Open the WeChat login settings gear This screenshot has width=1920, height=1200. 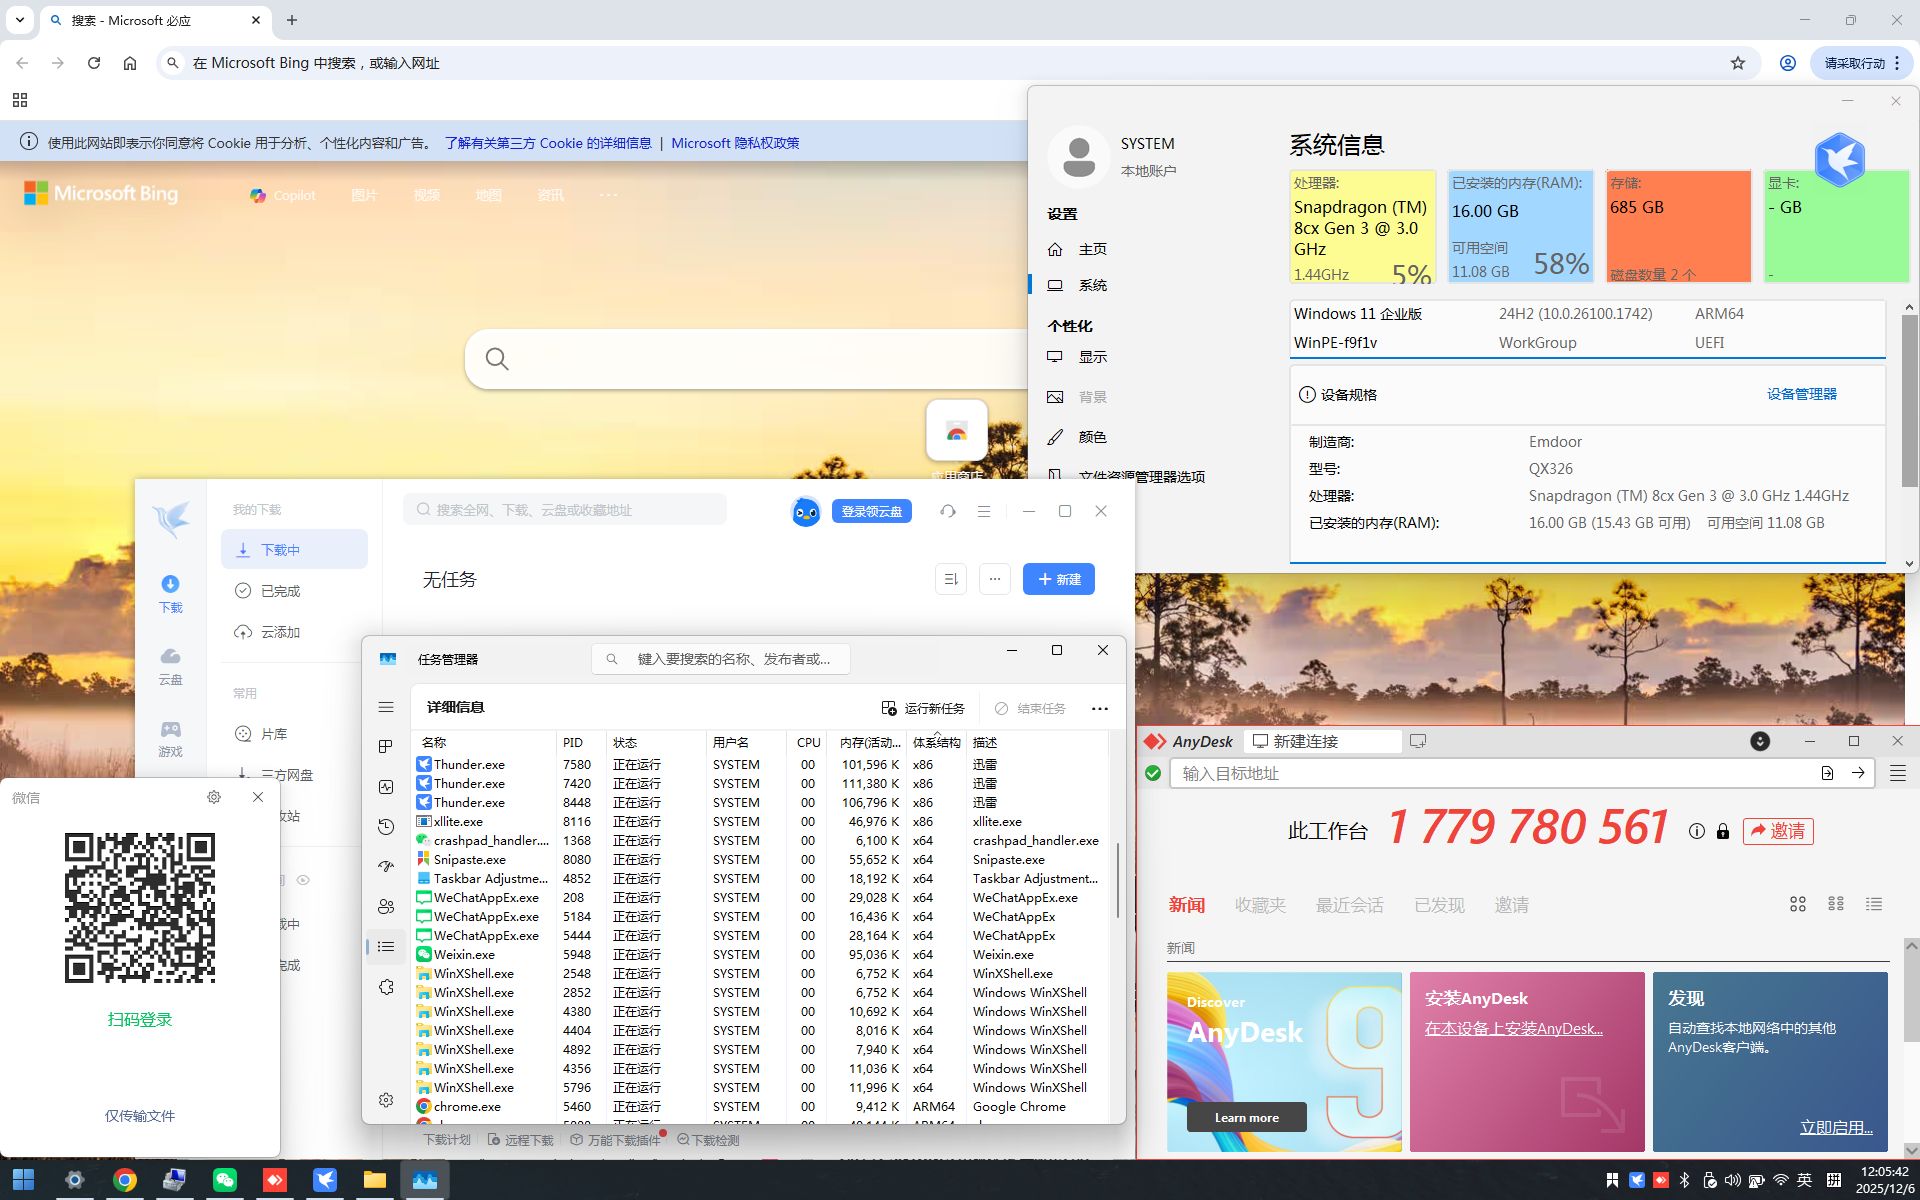(213, 797)
